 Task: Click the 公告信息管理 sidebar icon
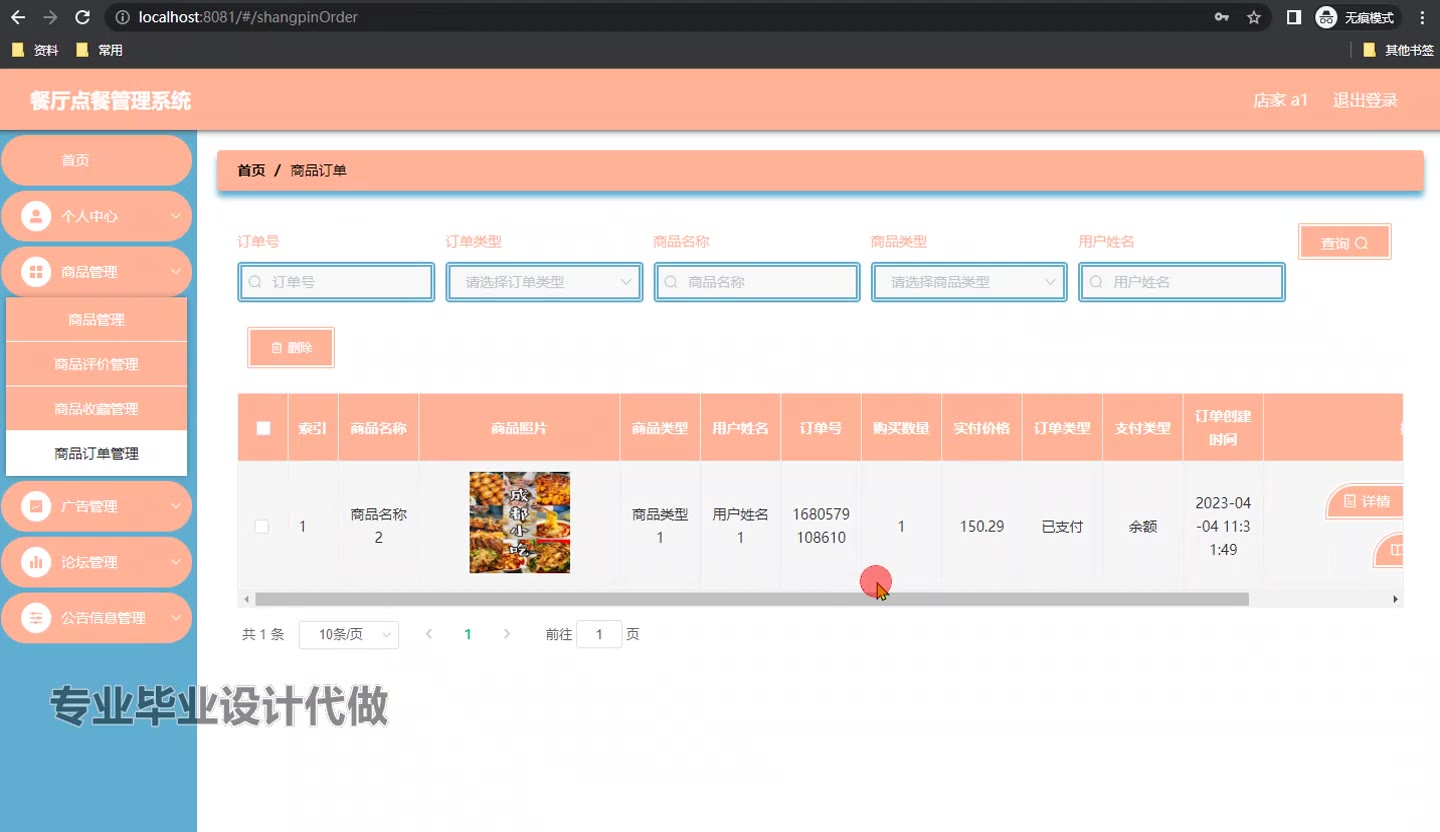coord(36,618)
